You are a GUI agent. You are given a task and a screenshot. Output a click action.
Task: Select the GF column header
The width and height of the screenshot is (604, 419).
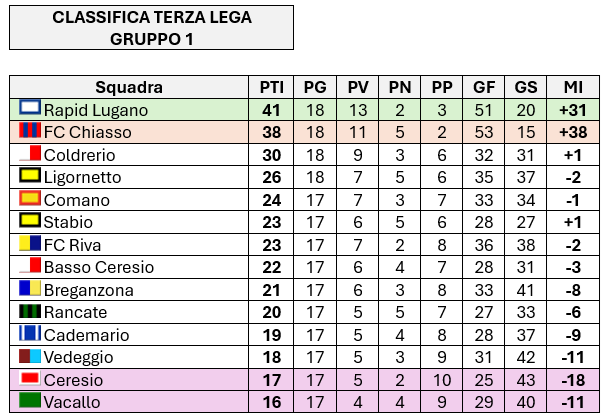pos(484,87)
